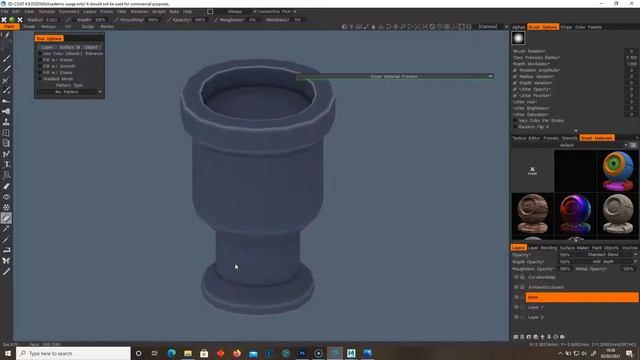Switch to the Render room tab
640x360 pixels.
pyautogui.click(x=107, y=27)
